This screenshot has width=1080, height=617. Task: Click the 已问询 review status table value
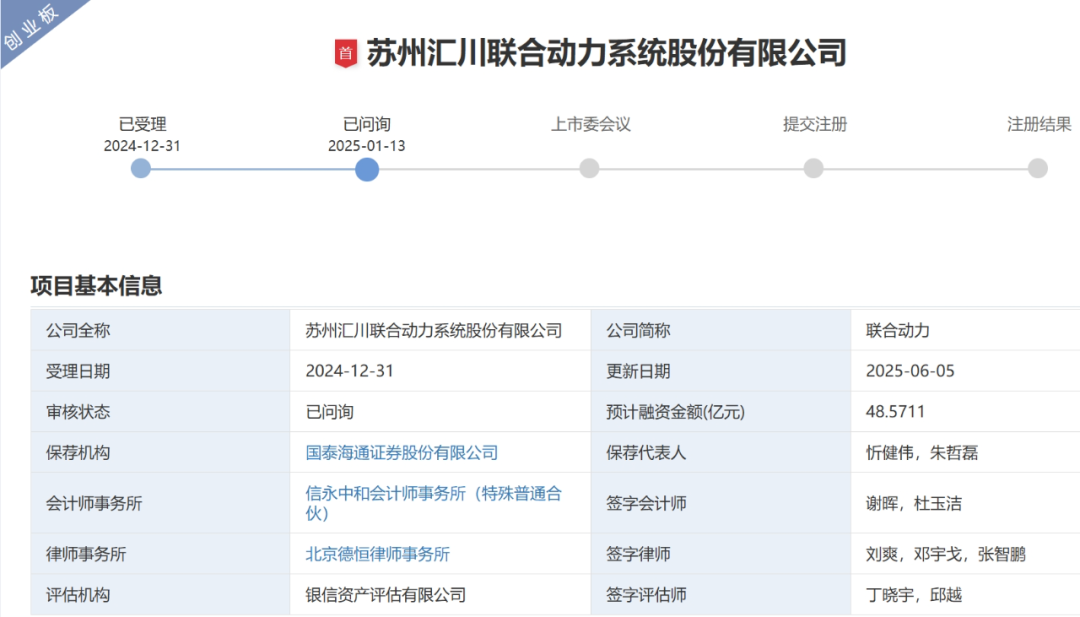(x=329, y=412)
